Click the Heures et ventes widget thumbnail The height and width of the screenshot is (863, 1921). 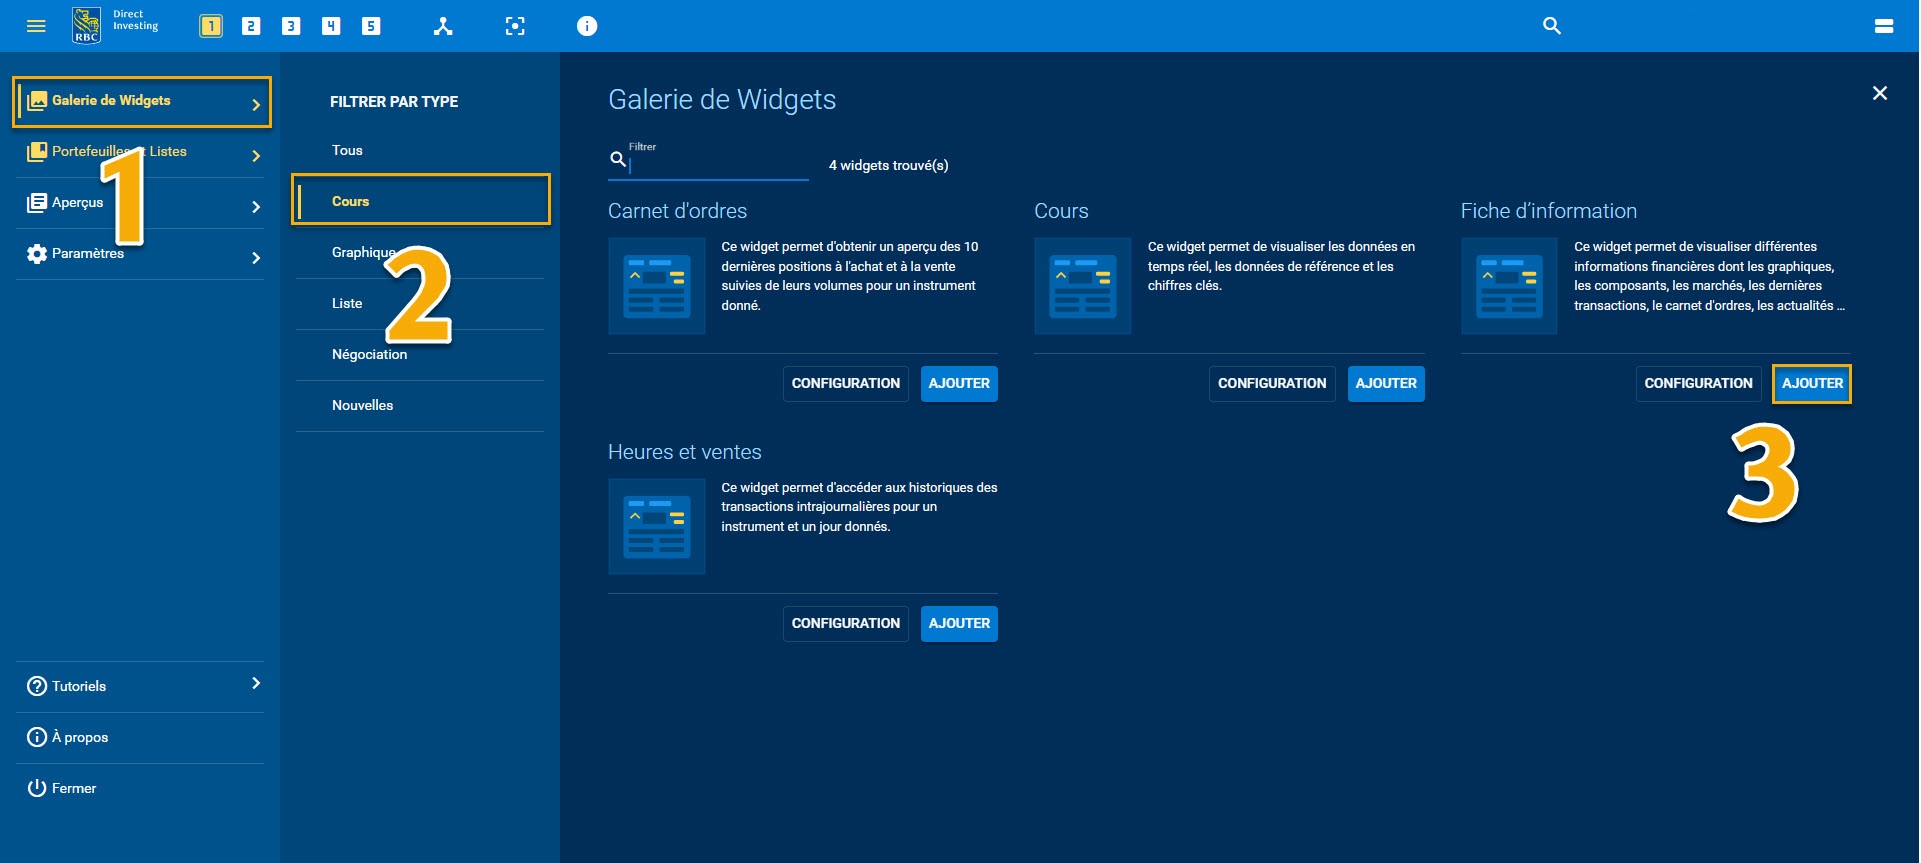tap(657, 526)
